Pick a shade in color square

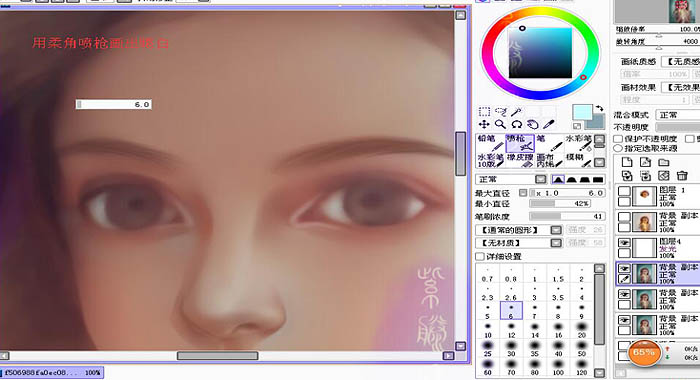[x=540, y=53]
